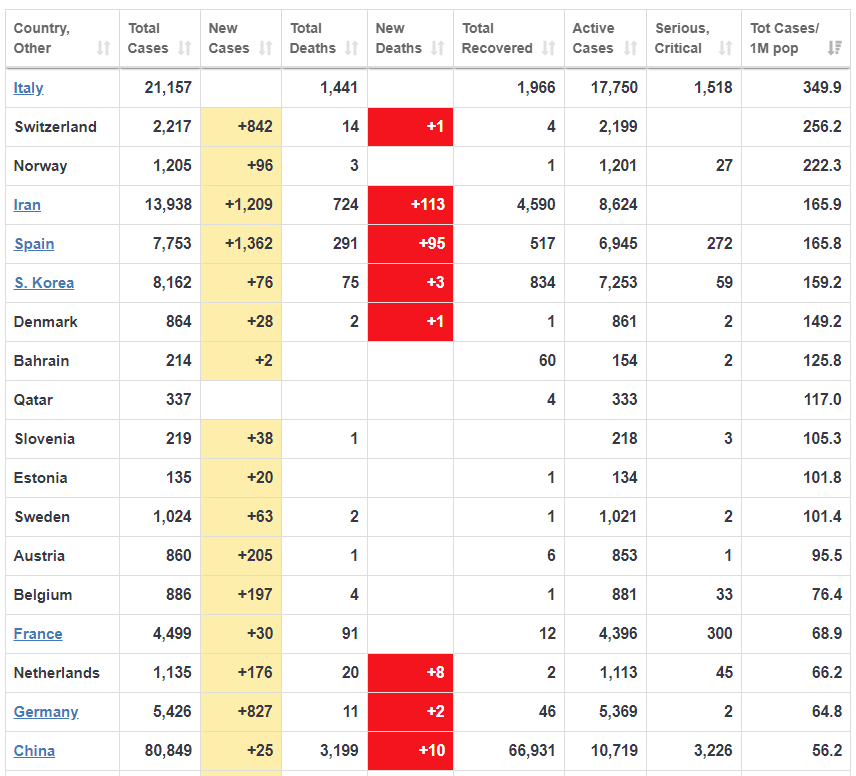Select the Sweden row name
Screen dimensions: 856x776
tap(42, 517)
